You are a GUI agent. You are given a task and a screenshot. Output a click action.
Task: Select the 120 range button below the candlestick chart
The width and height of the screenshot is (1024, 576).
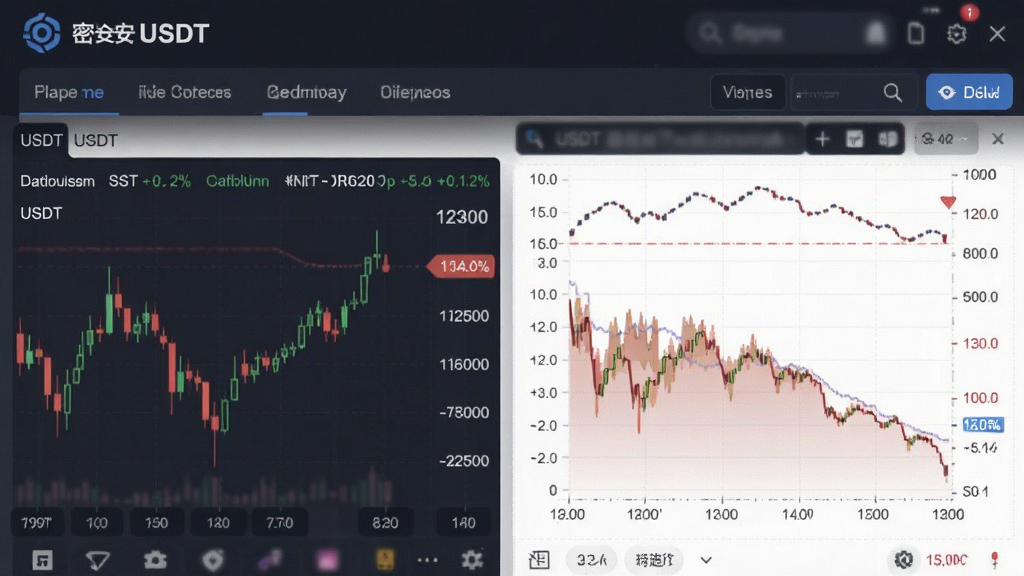click(x=217, y=522)
